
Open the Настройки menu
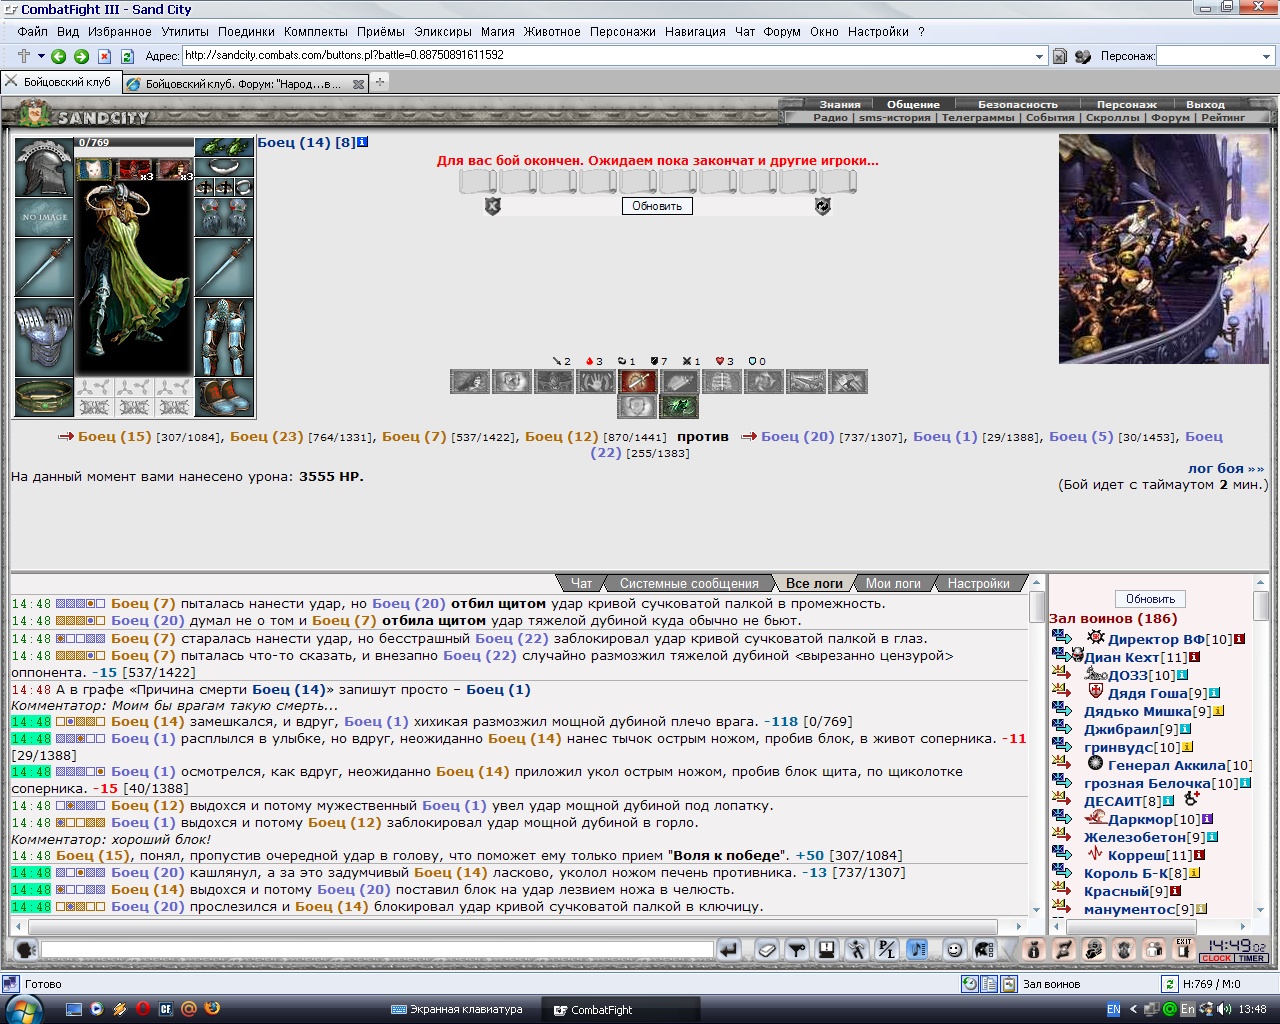point(878,32)
